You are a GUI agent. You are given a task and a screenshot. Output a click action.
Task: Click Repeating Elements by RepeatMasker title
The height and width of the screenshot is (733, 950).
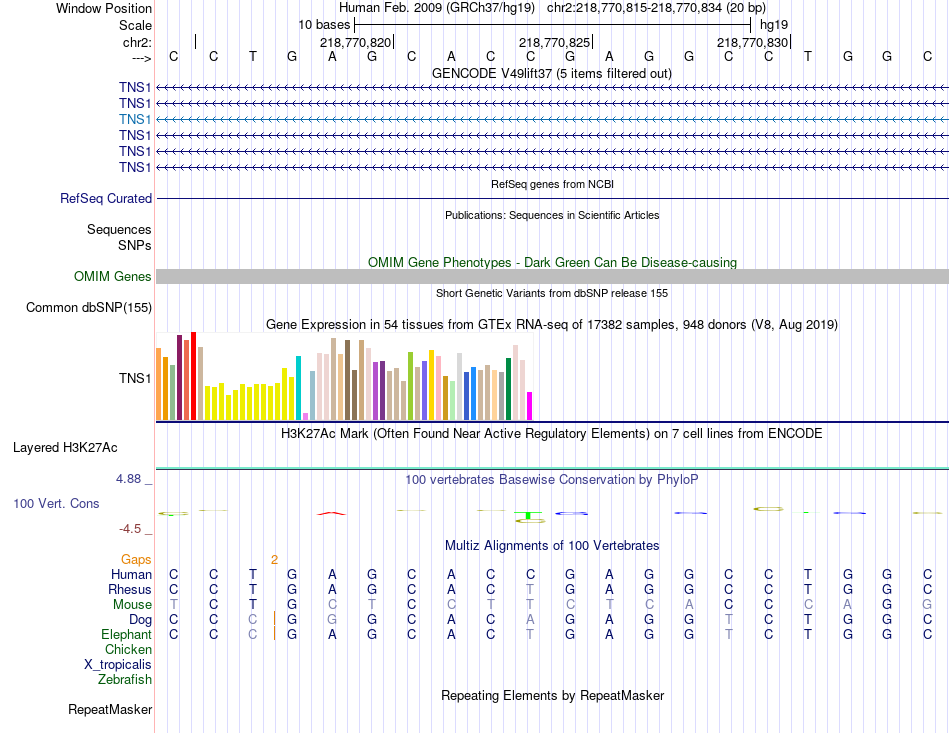[x=552, y=695]
